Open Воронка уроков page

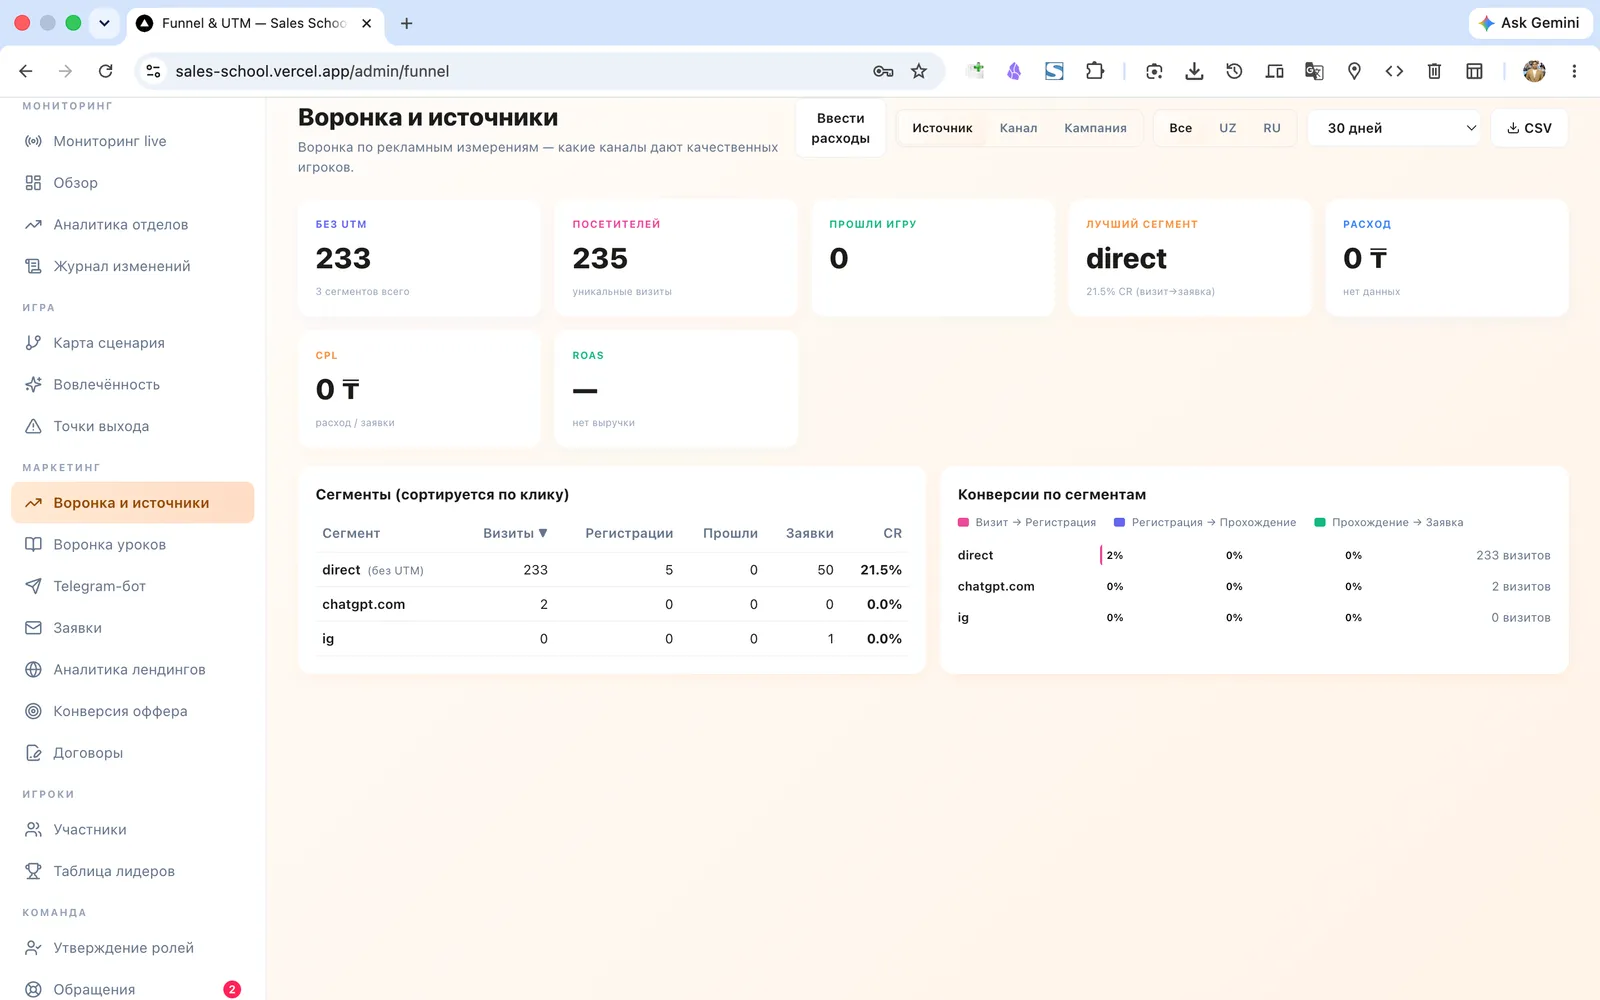click(132, 545)
